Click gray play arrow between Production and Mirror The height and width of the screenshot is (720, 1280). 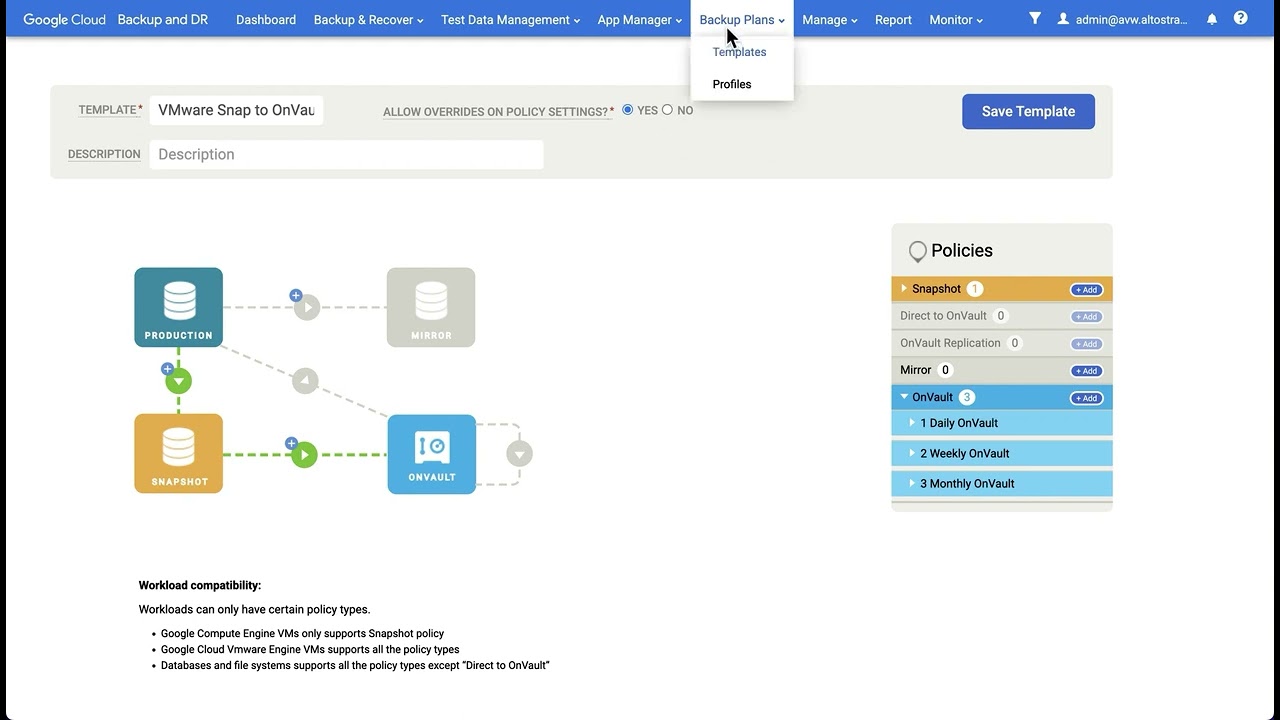pos(307,307)
